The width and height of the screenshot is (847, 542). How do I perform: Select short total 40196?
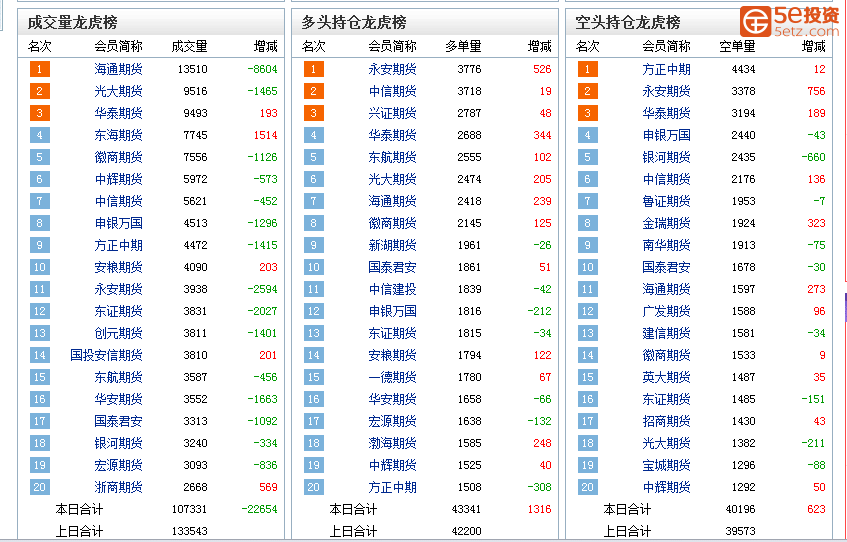(x=740, y=509)
